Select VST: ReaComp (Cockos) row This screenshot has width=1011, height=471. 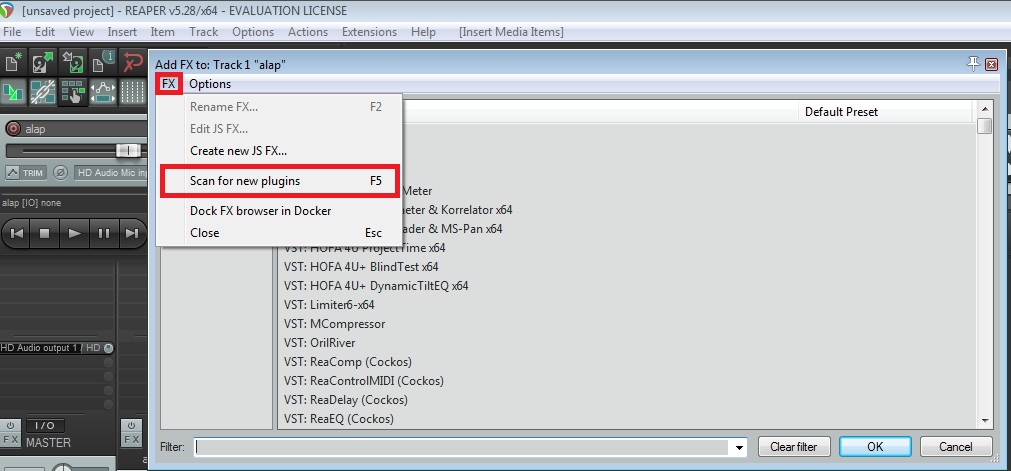point(348,362)
